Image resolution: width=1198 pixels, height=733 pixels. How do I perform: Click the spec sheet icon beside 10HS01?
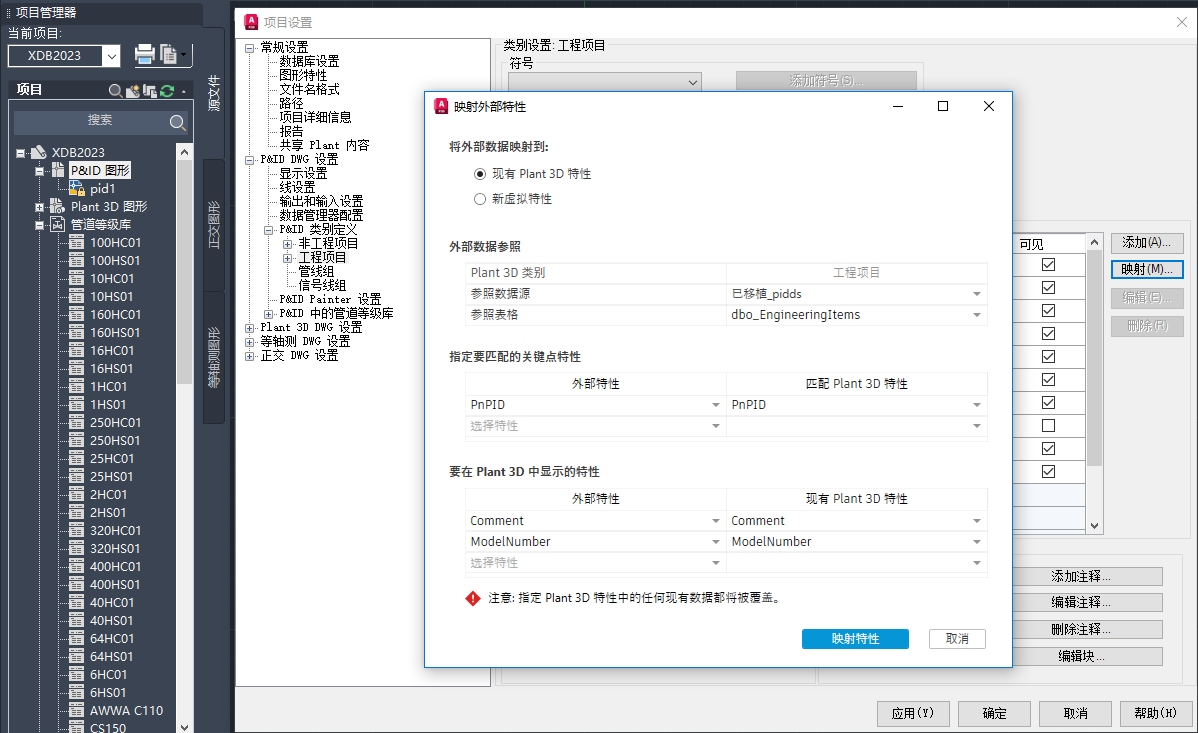point(76,296)
